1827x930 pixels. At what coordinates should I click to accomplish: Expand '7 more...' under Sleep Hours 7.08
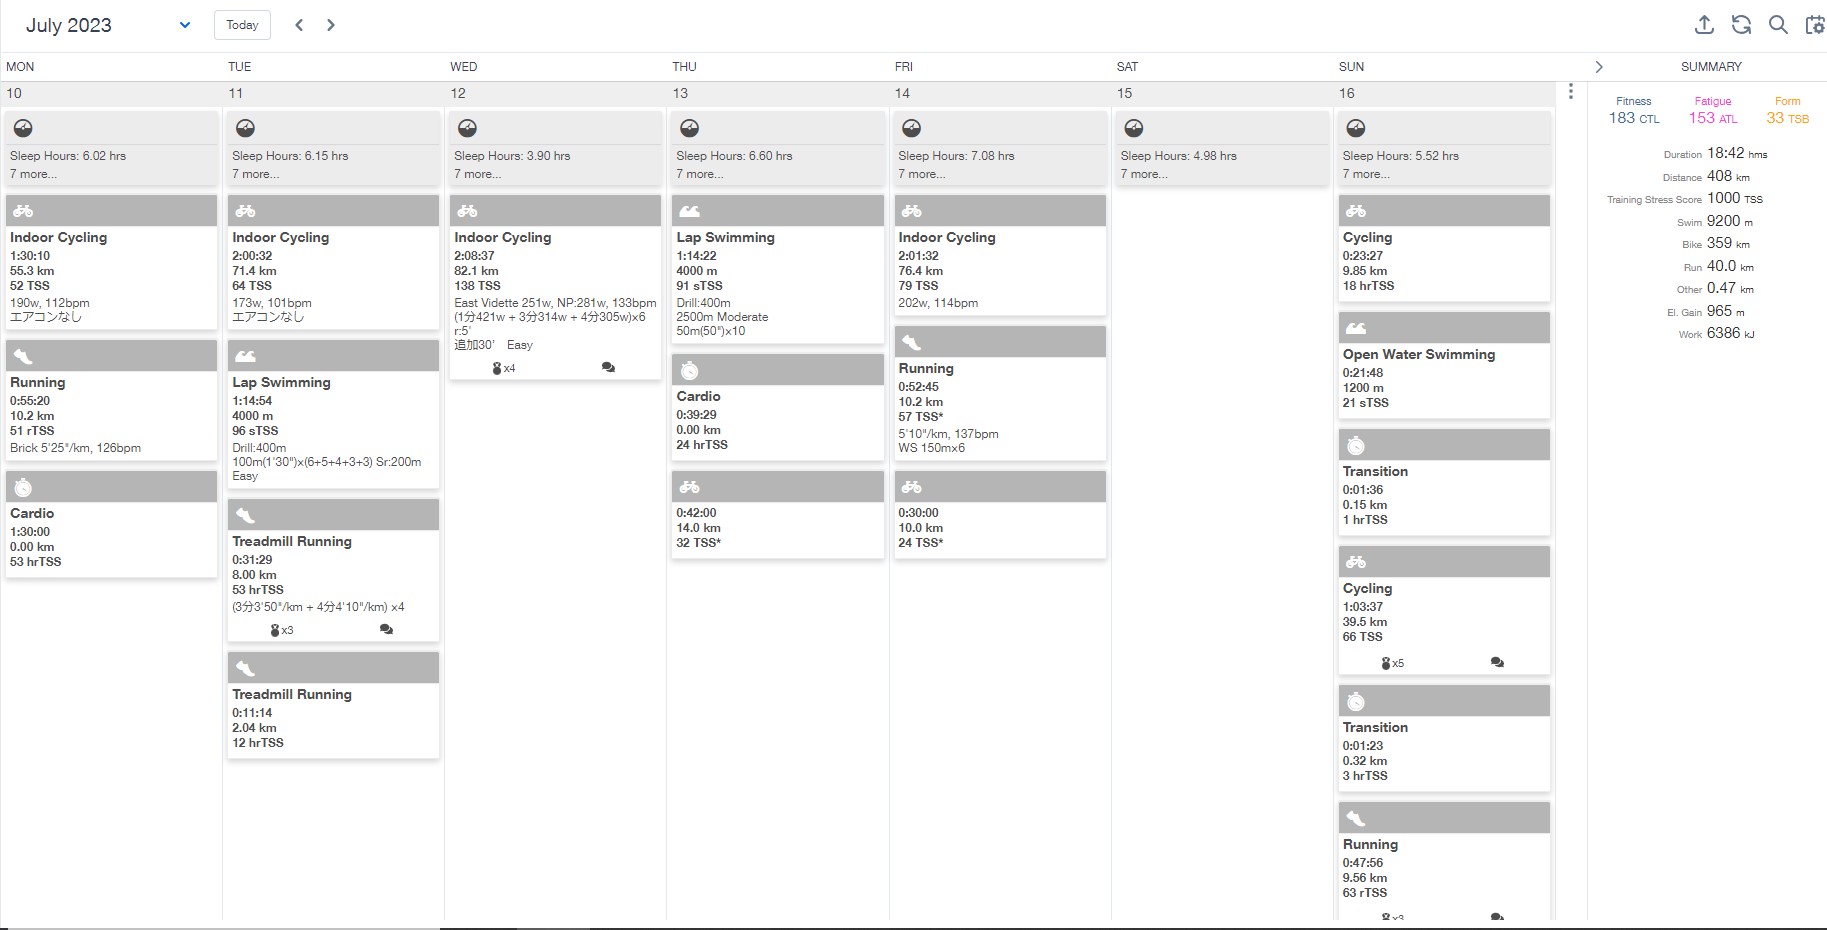pos(921,174)
